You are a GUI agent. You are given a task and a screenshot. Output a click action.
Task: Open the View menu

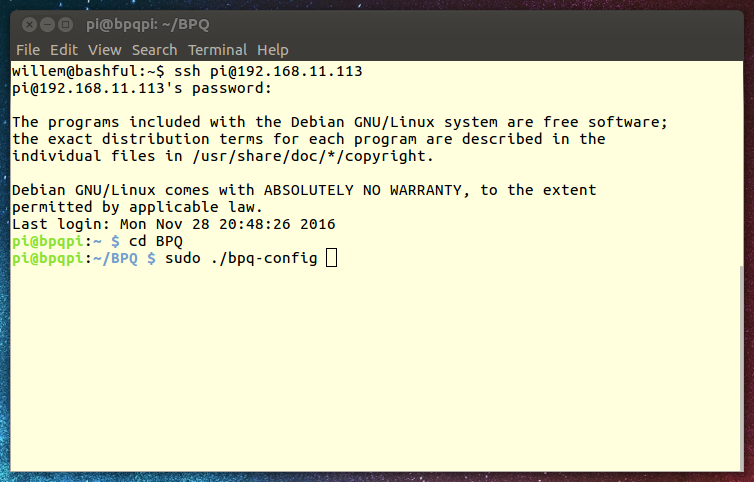click(104, 50)
